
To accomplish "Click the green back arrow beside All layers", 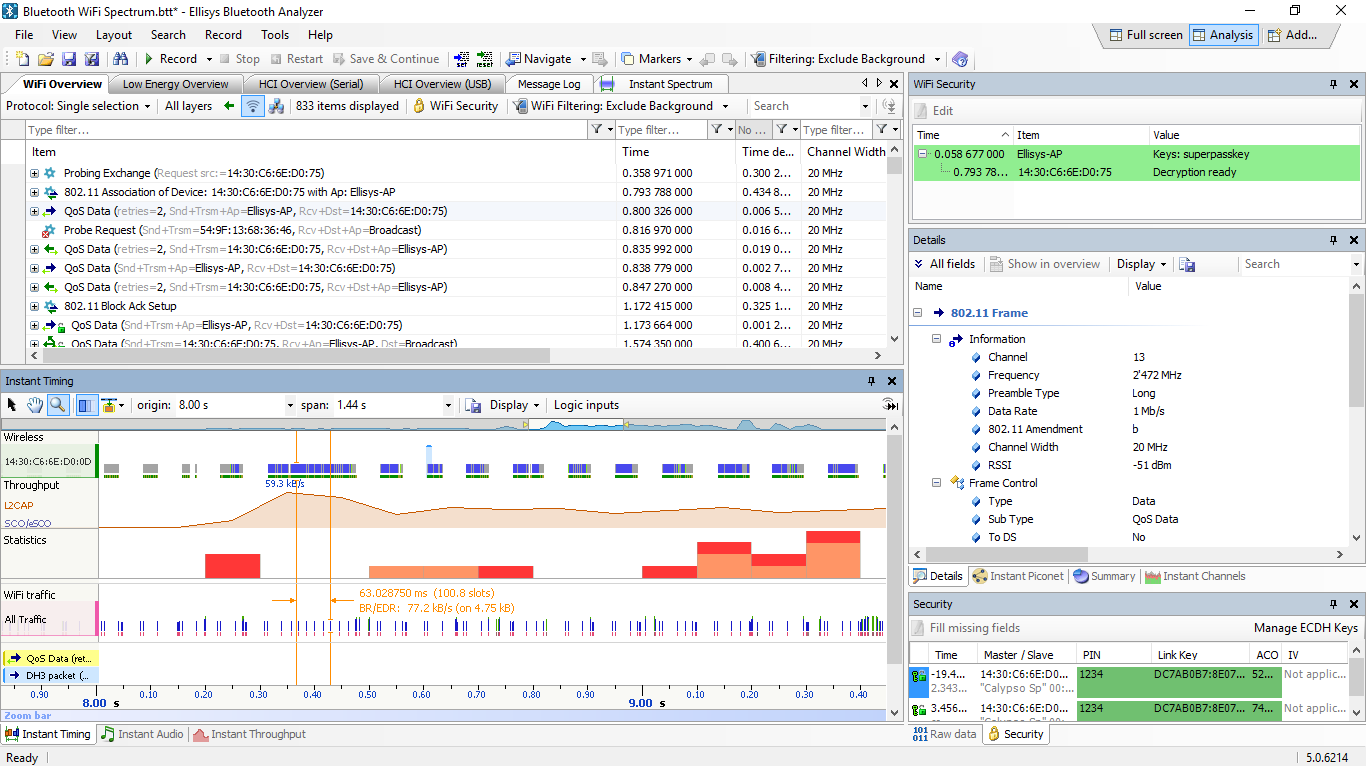I will click(229, 106).
